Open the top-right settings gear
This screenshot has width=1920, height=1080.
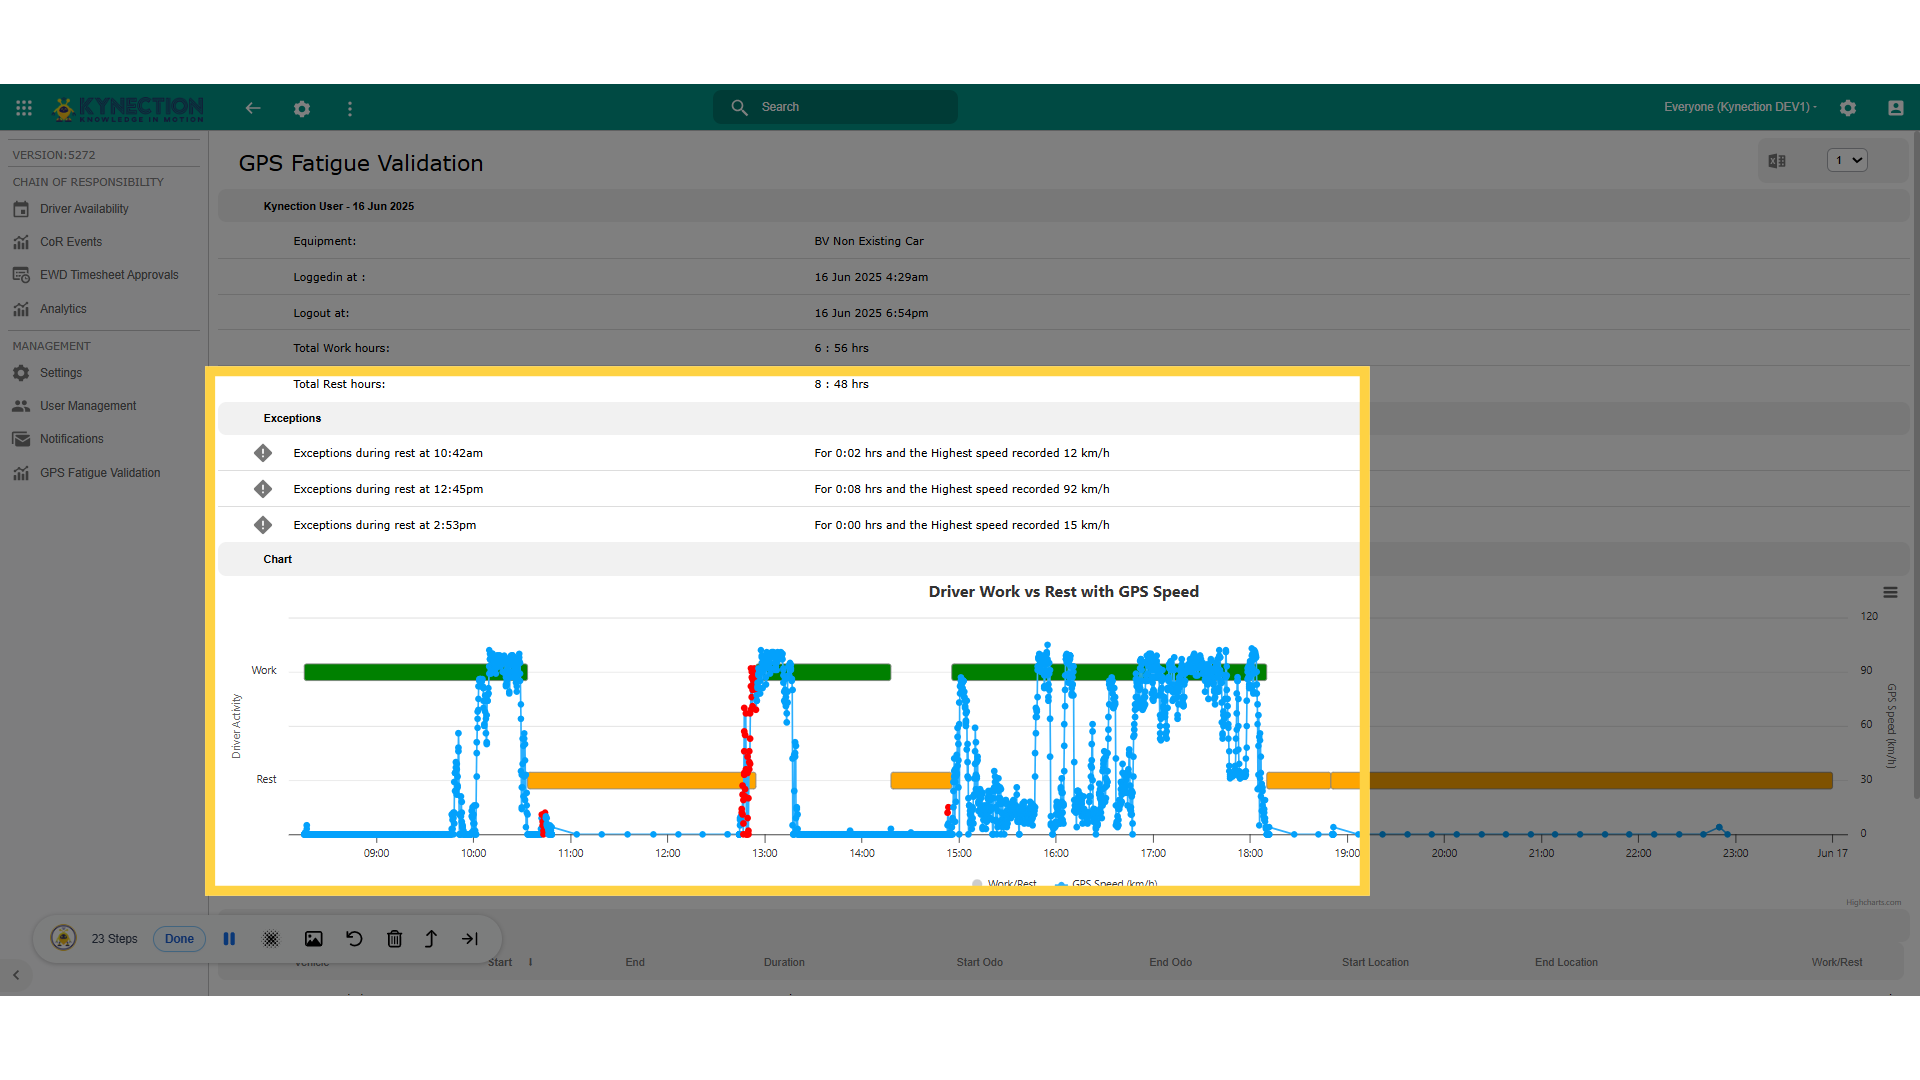click(1848, 108)
